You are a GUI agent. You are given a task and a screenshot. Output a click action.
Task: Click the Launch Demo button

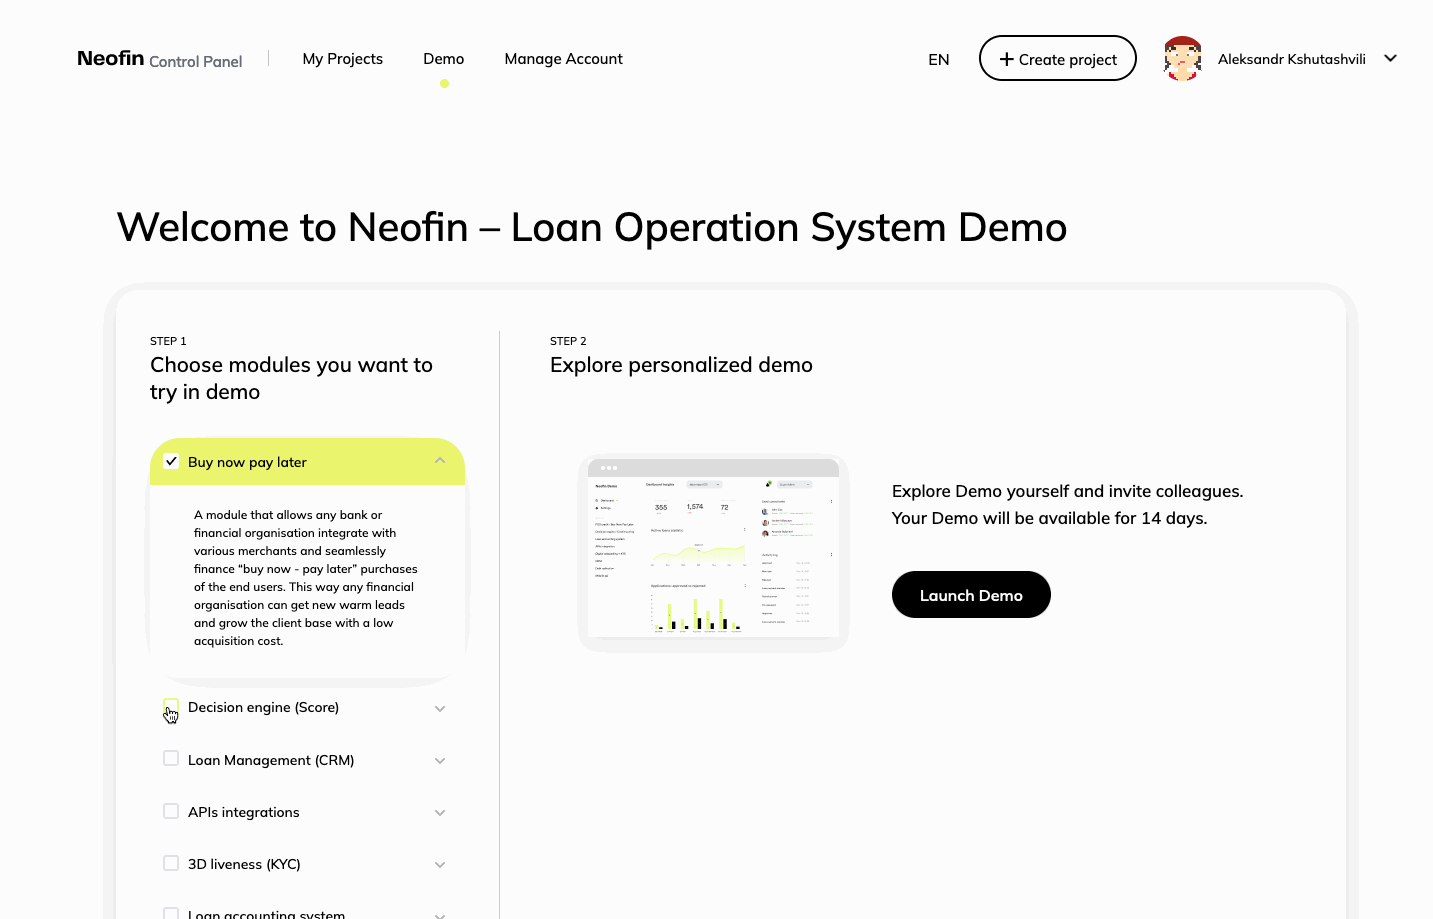click(x=971, y=594)
